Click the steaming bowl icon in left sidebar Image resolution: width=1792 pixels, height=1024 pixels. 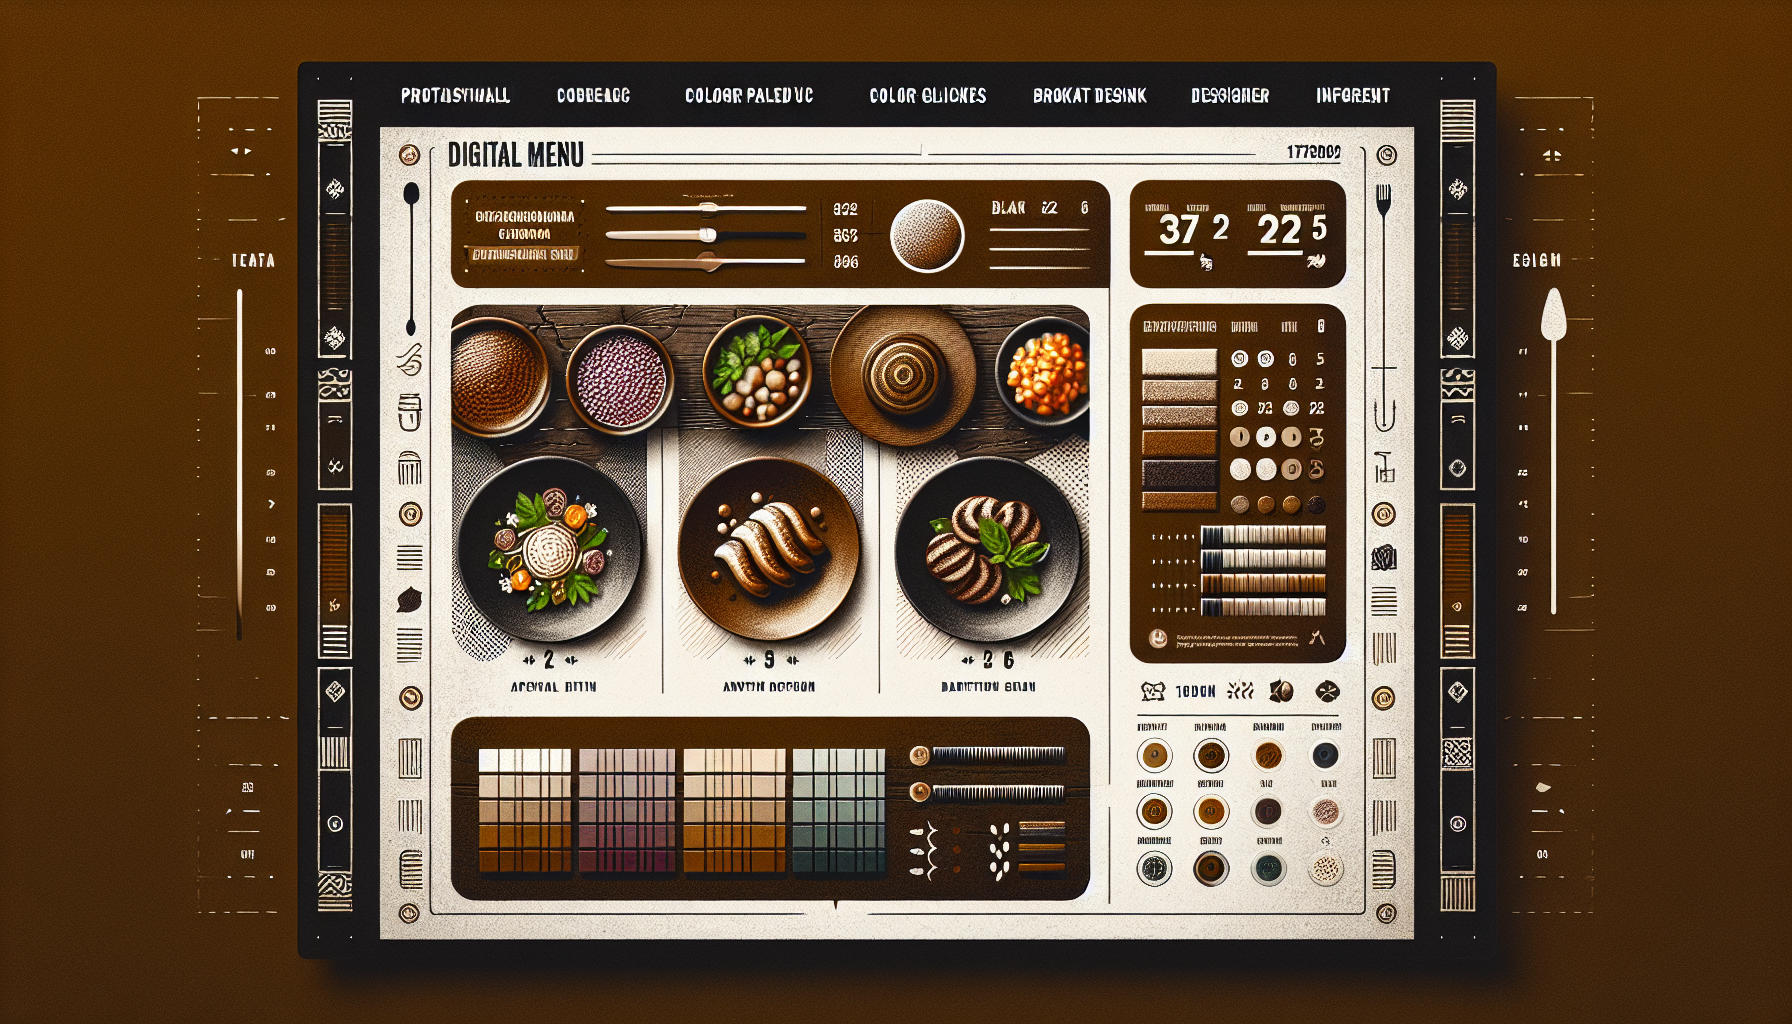[409, 360]
